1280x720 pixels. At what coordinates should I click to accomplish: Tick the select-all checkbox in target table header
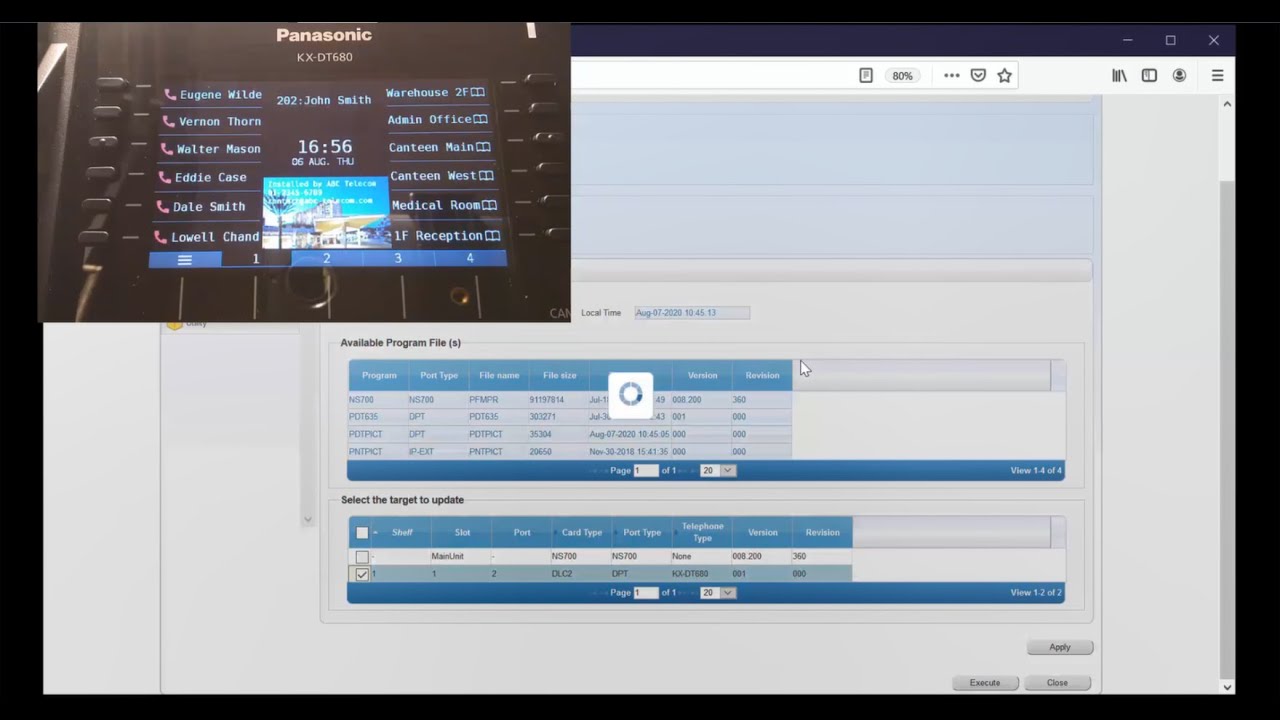coord(362,533)
